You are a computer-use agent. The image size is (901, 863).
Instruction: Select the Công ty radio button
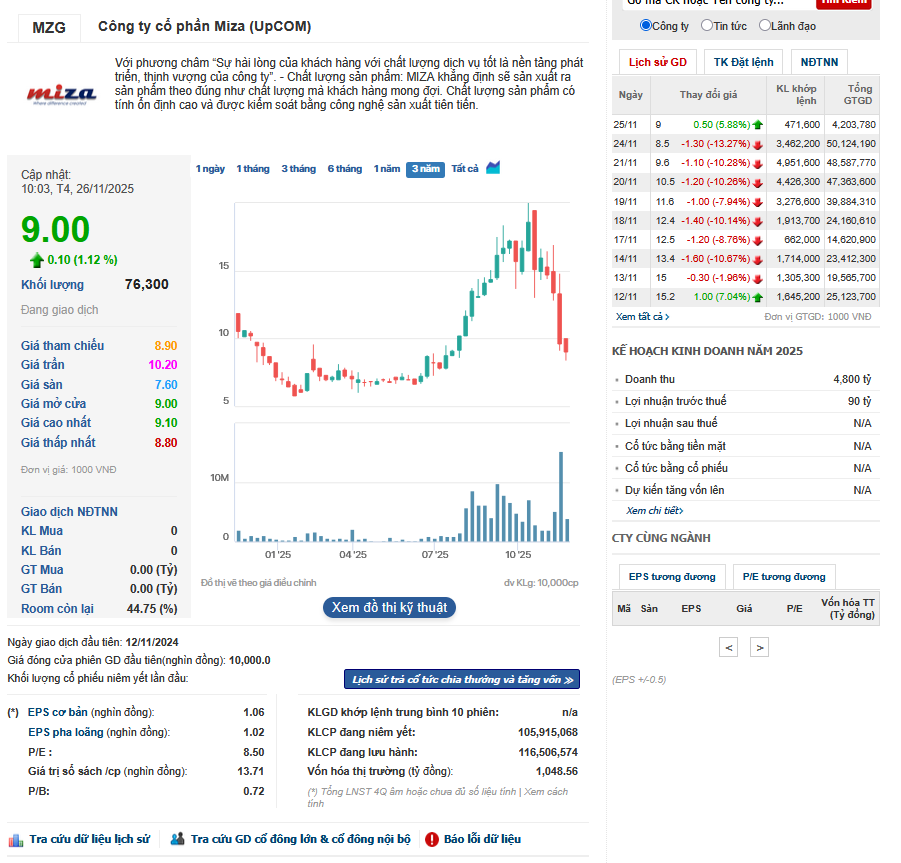[x=646, y=25]
